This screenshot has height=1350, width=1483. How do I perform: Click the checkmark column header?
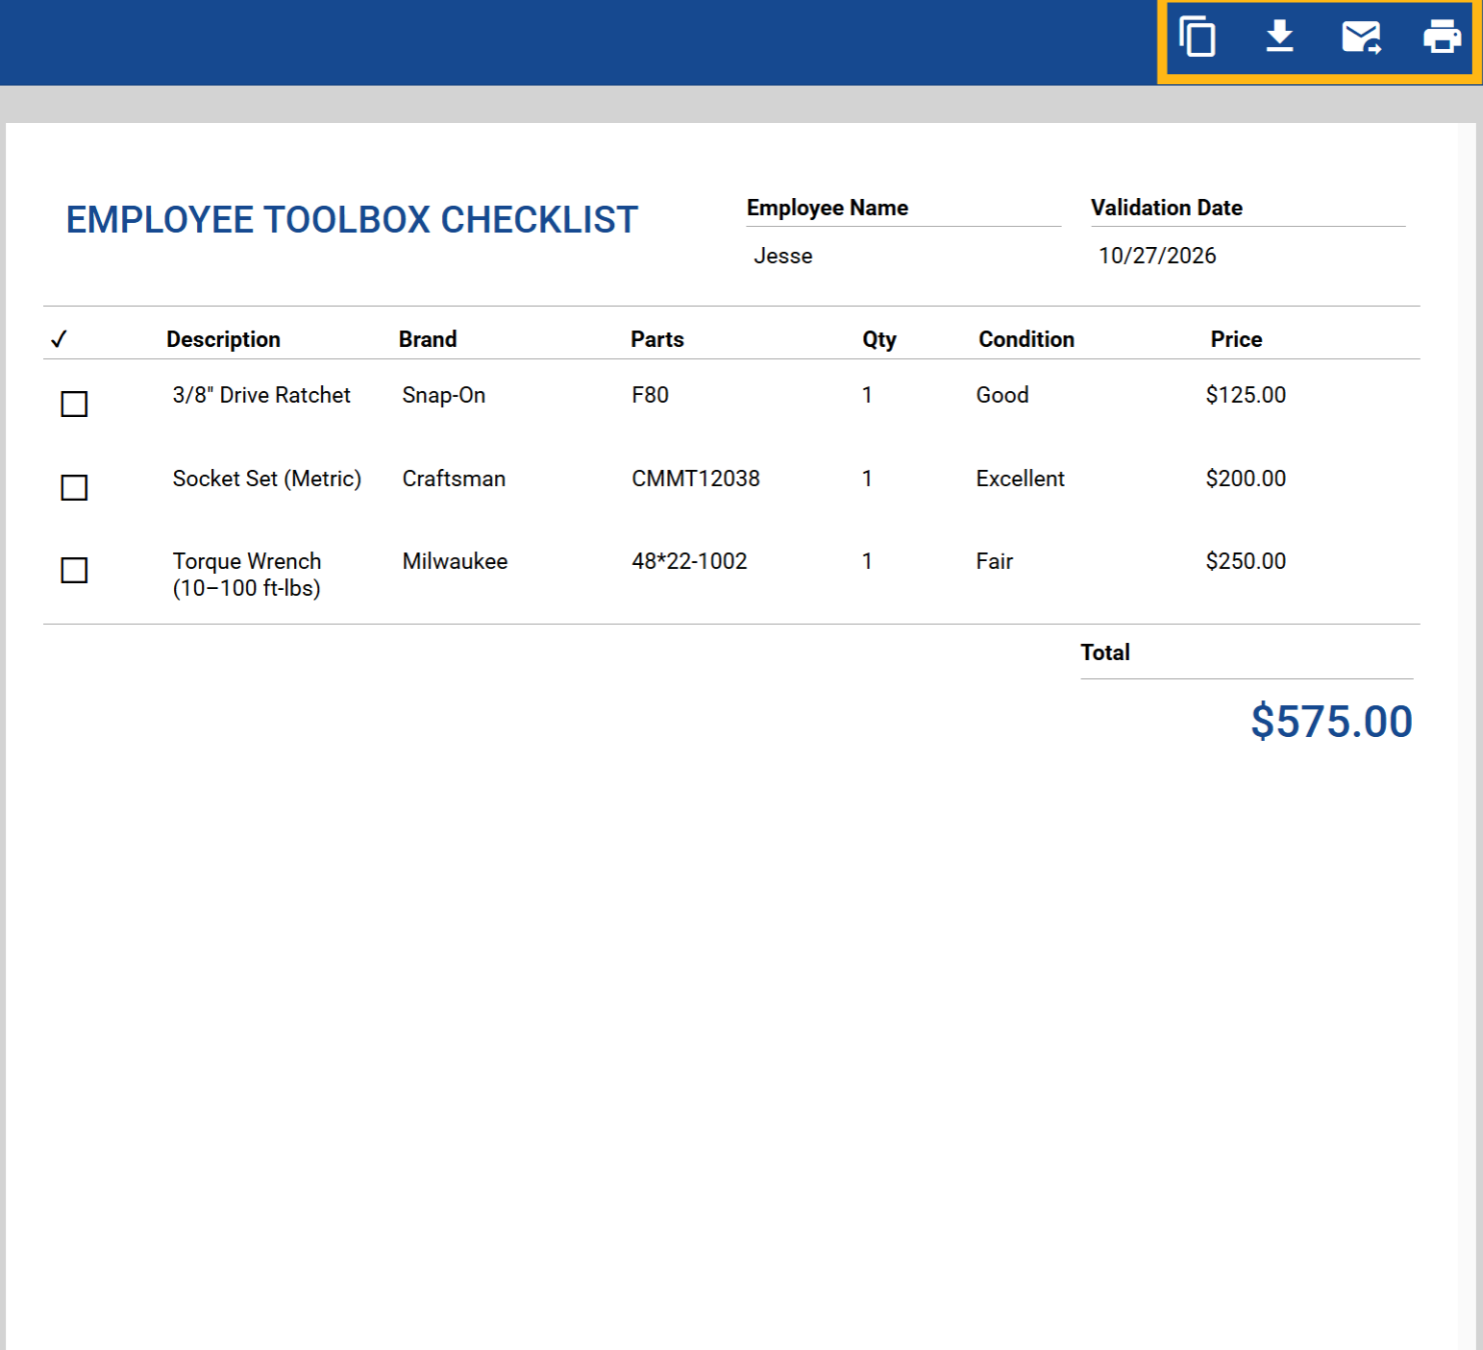click(x=59, y=340)
